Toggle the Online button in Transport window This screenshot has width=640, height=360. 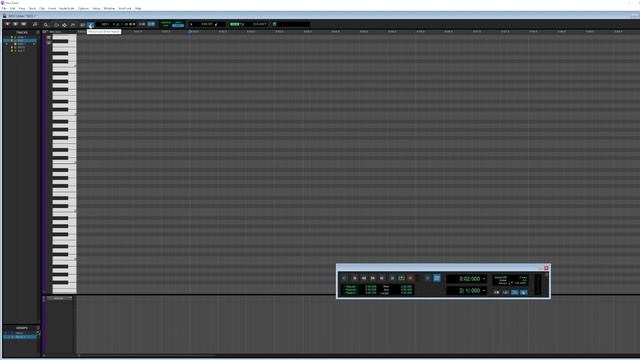point(343,278)
